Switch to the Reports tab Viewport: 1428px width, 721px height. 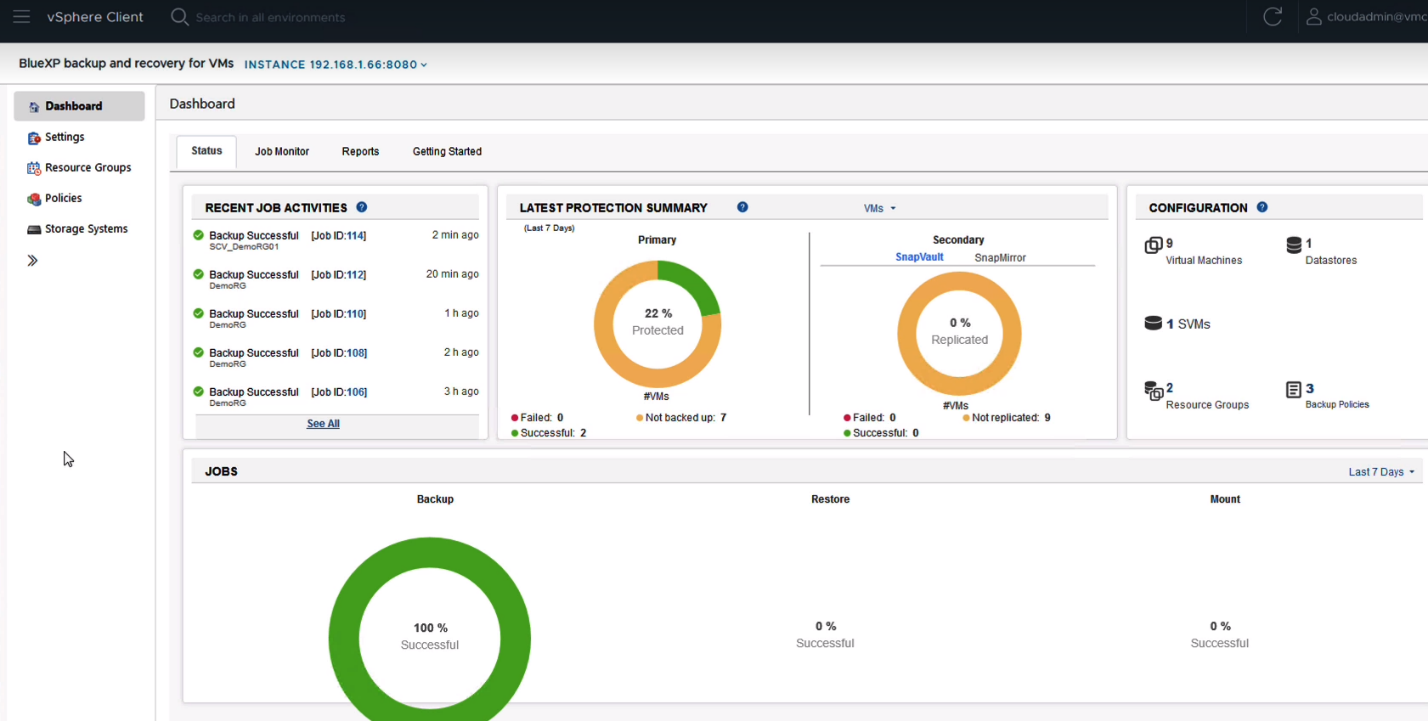pos(360,152)
